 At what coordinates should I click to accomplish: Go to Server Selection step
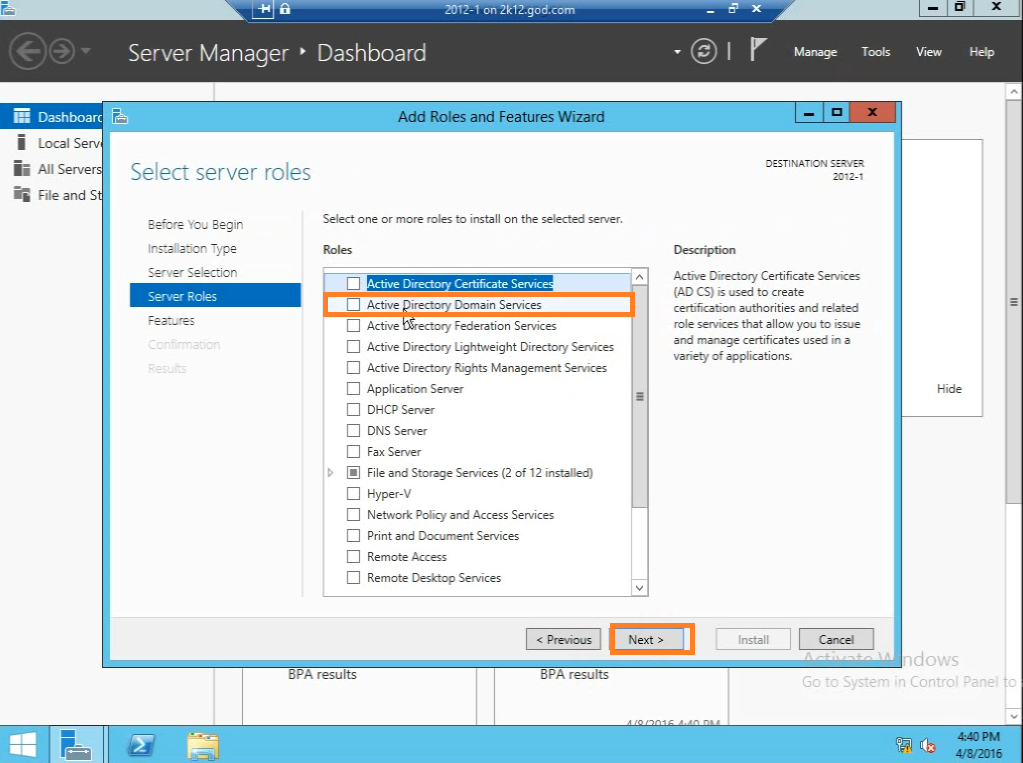click(x=192, y=273)
